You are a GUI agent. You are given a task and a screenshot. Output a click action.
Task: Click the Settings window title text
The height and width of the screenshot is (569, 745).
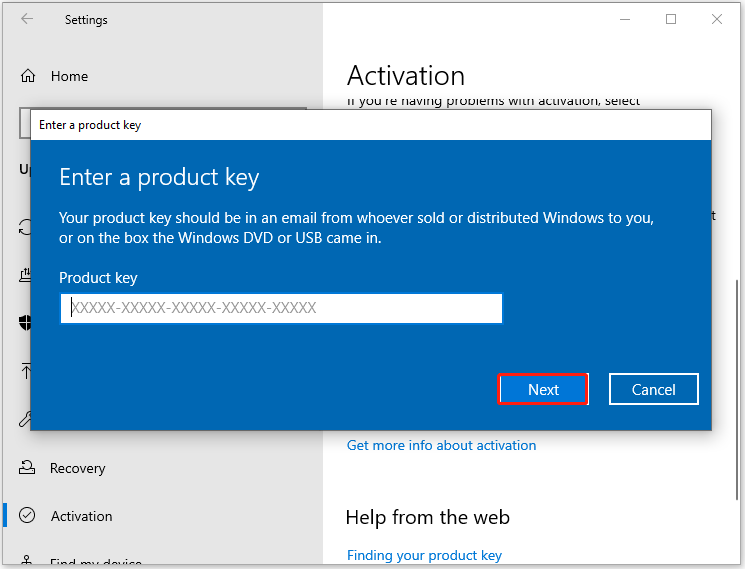(86, 19)
